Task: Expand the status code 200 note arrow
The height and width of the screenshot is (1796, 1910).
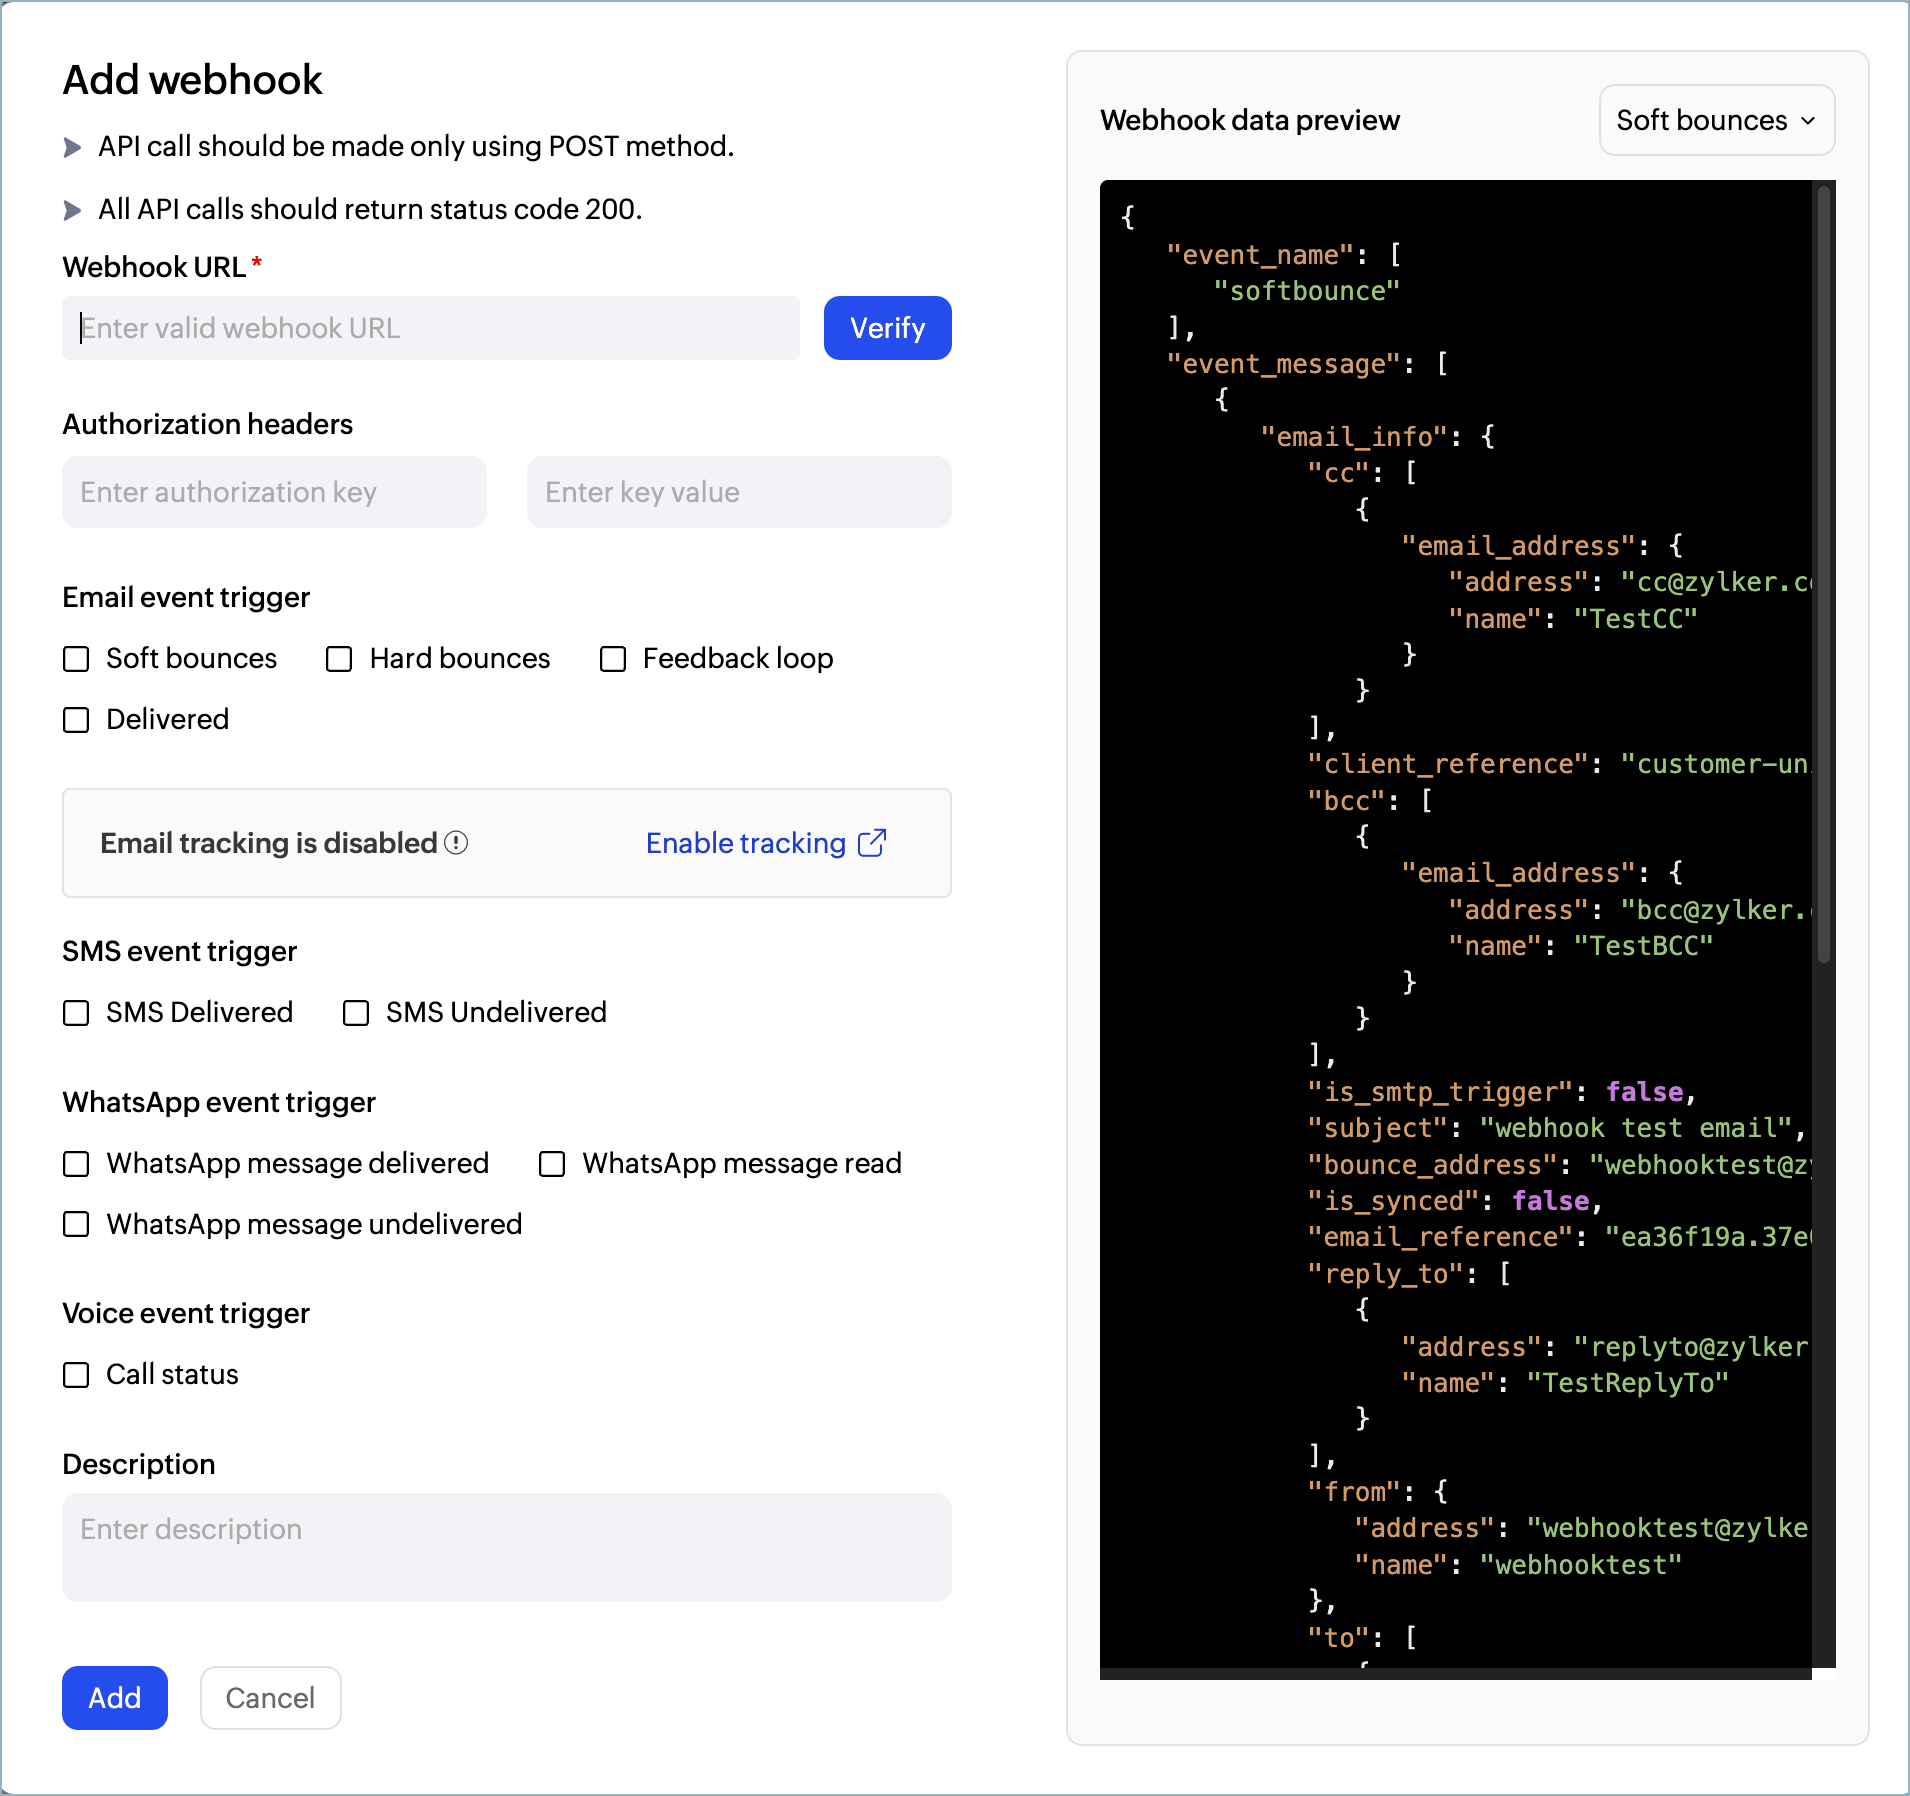Action: click(72, 210)
